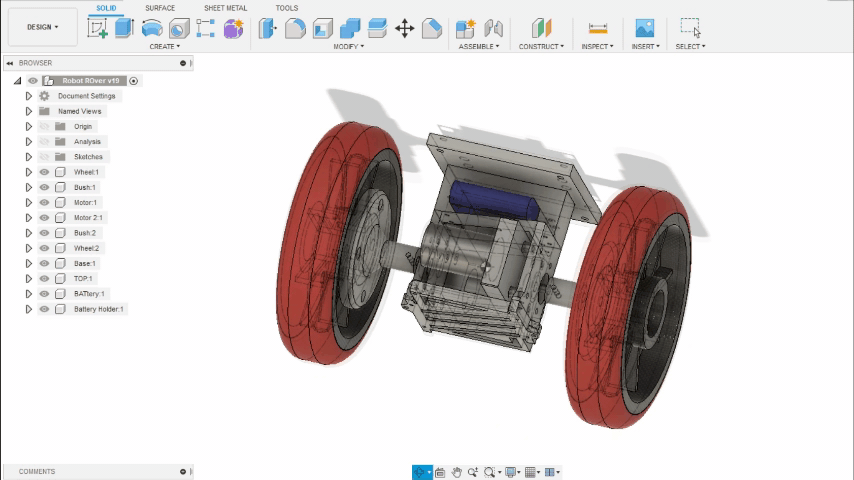Click the Fillet tool in Modify
854x480 pixels.
click(295, 28)
